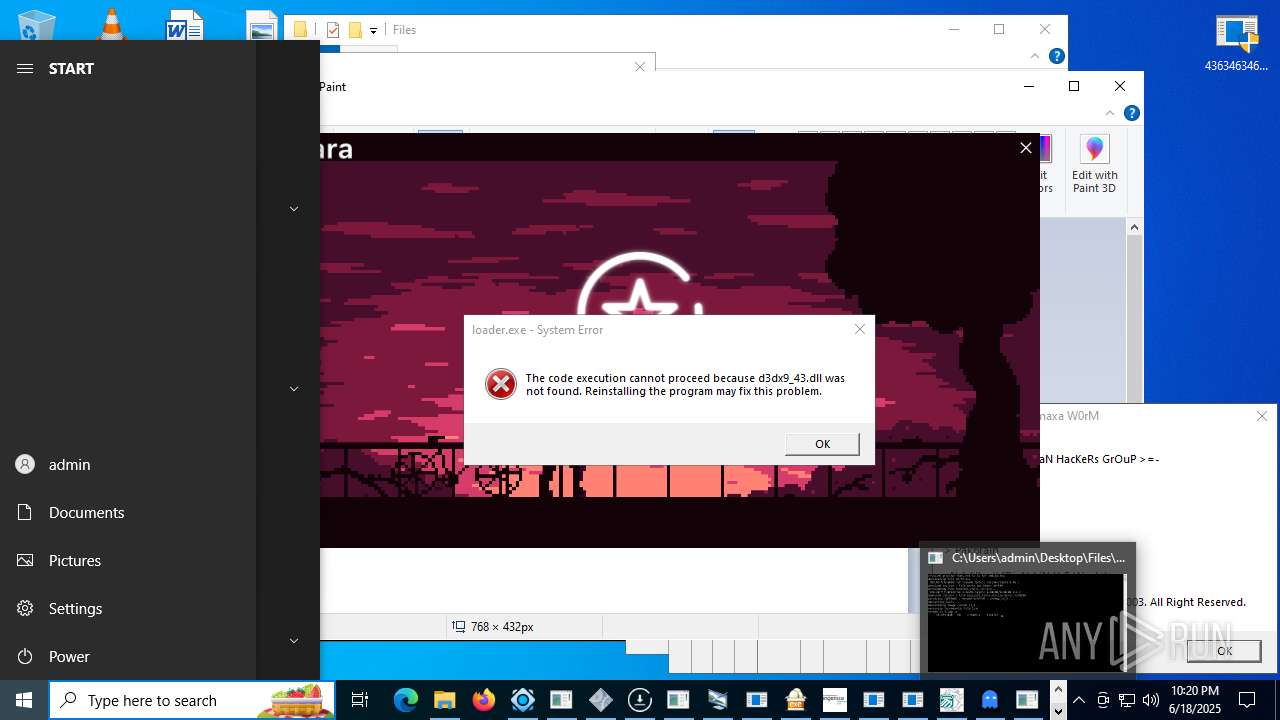Open the Action Center notifications icon
This screenshot has height=720, width=1280.
click(x=1247, y=700)
